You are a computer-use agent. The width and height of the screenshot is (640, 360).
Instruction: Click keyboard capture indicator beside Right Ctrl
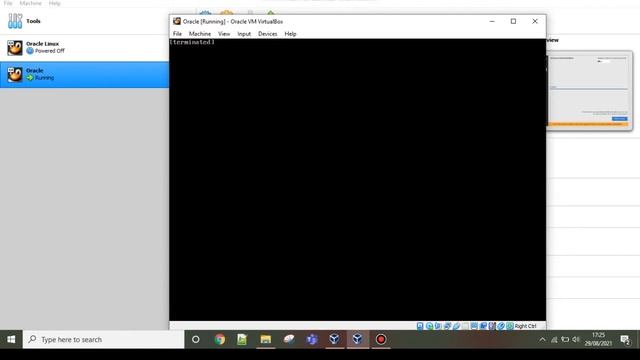(510, 326)
